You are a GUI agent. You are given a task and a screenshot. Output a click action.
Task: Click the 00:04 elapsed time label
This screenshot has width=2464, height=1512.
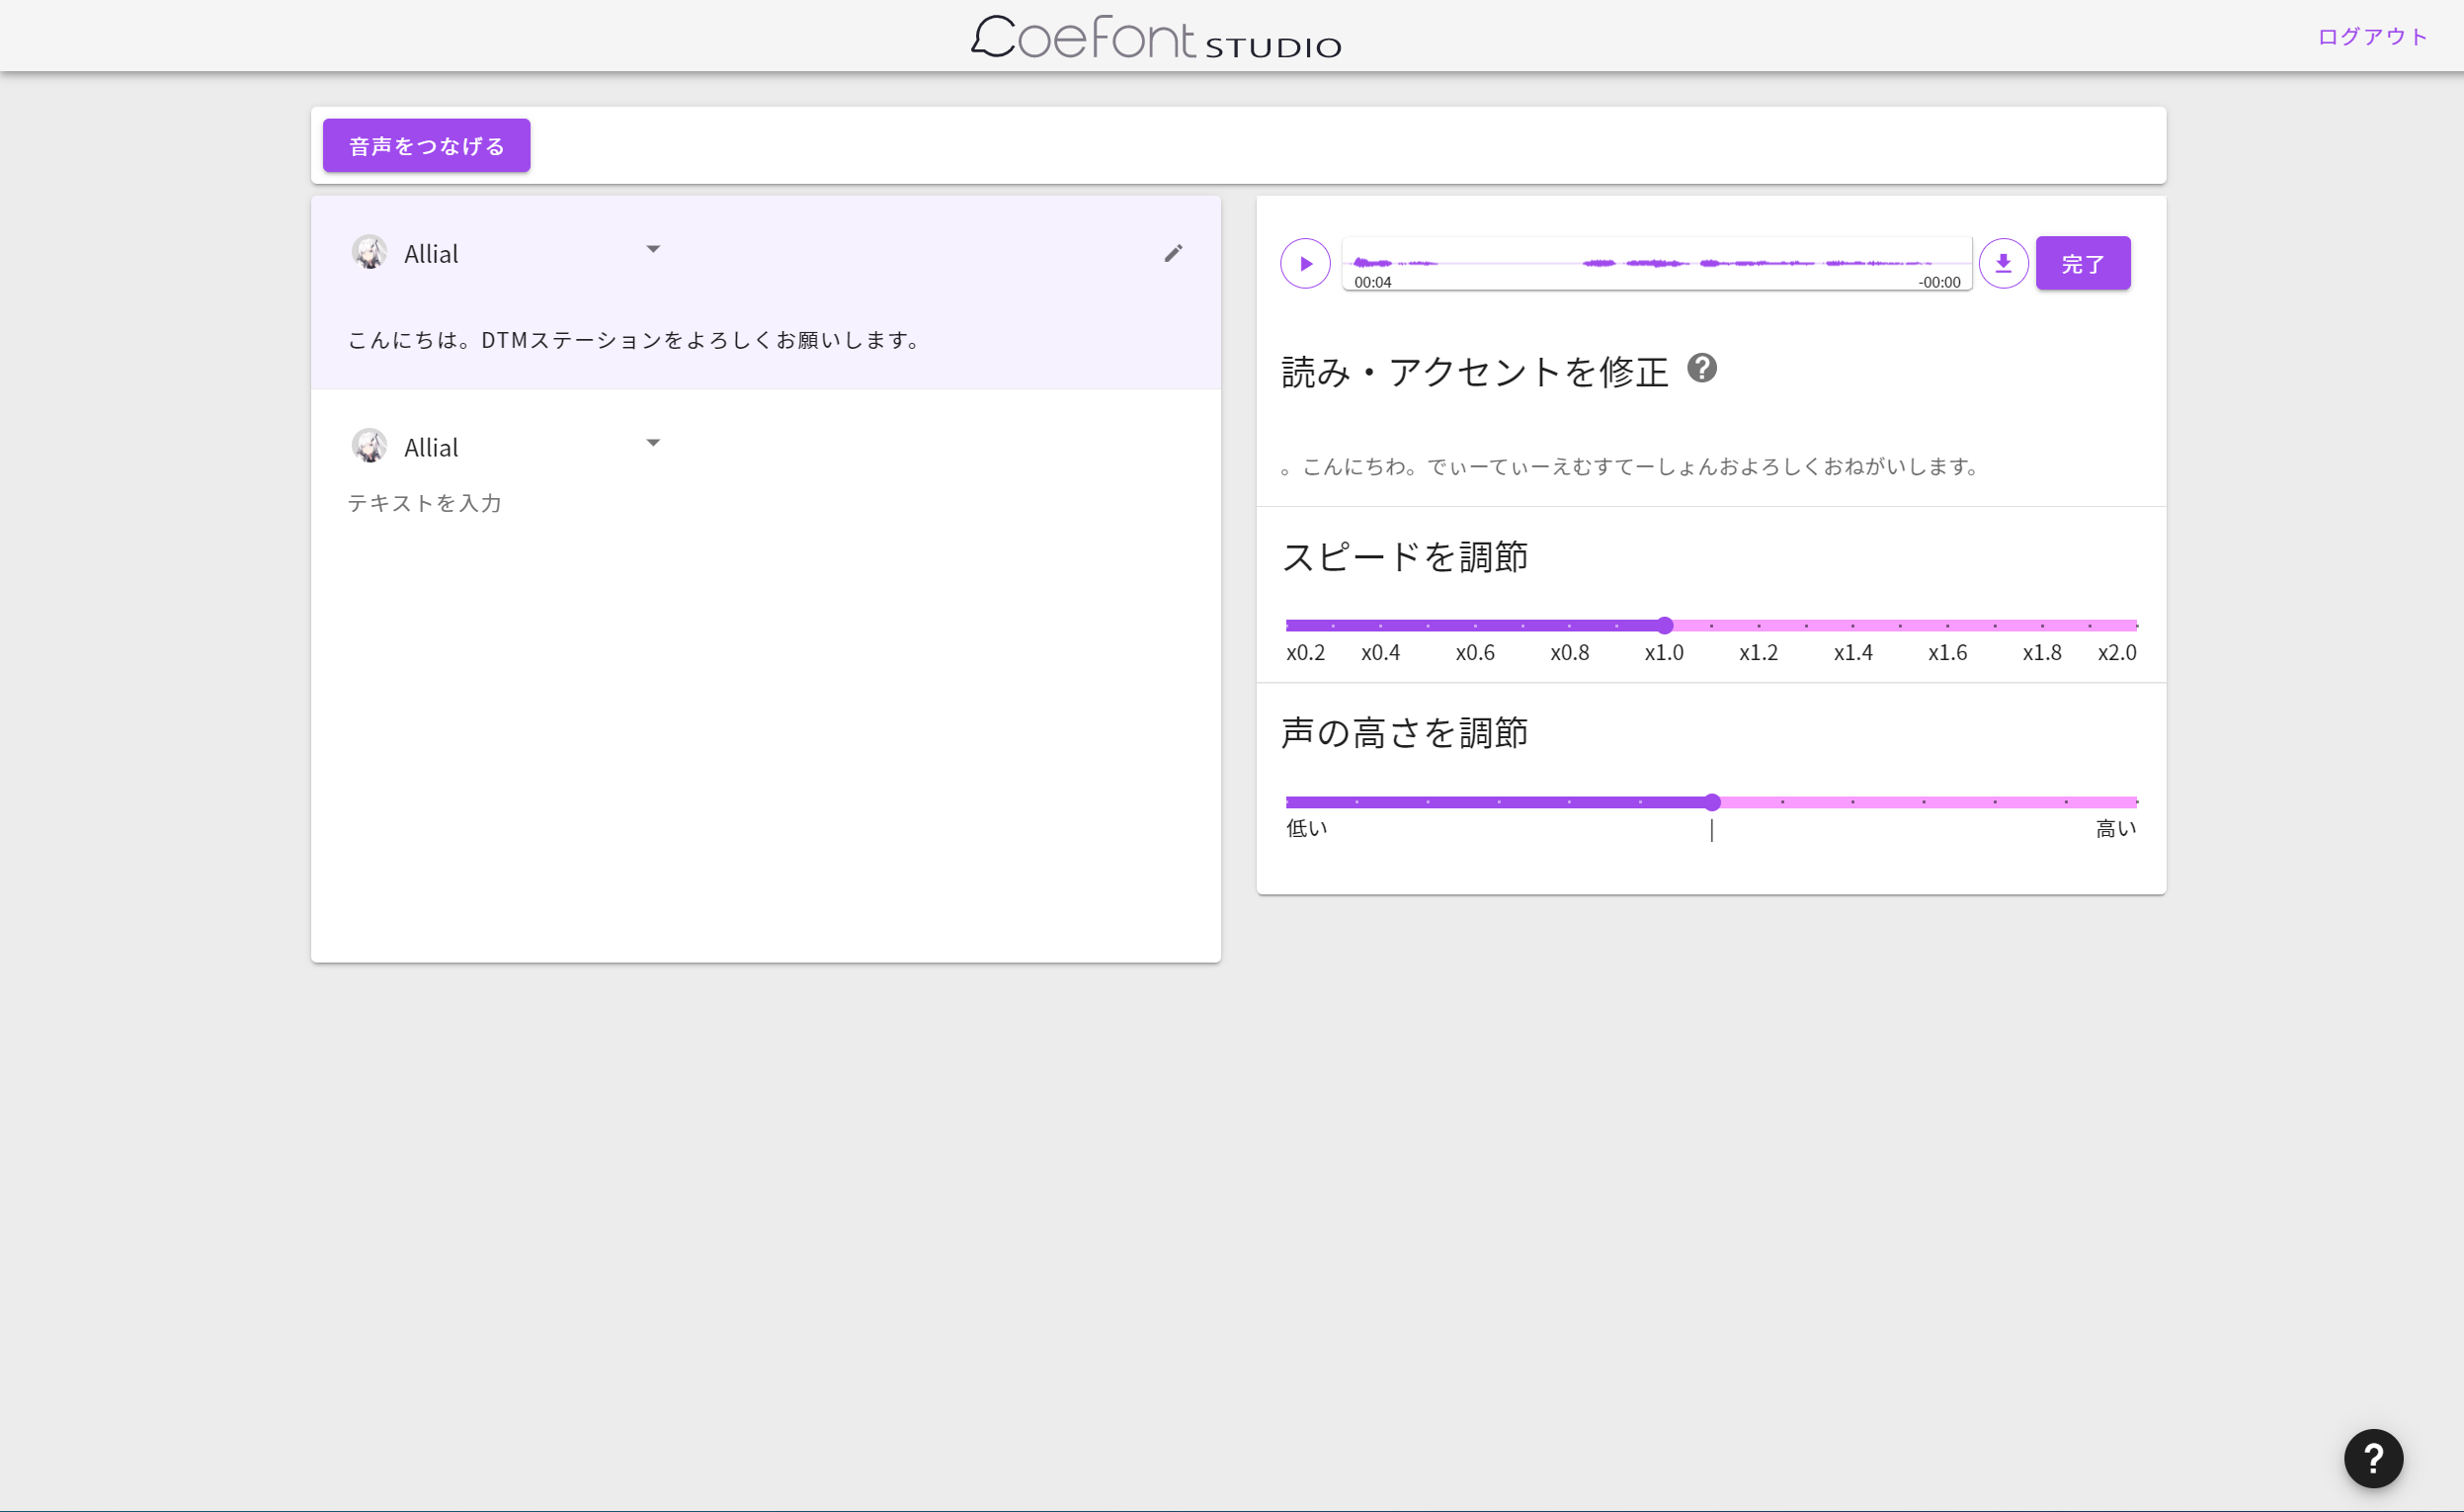[x=1372, y=282]
